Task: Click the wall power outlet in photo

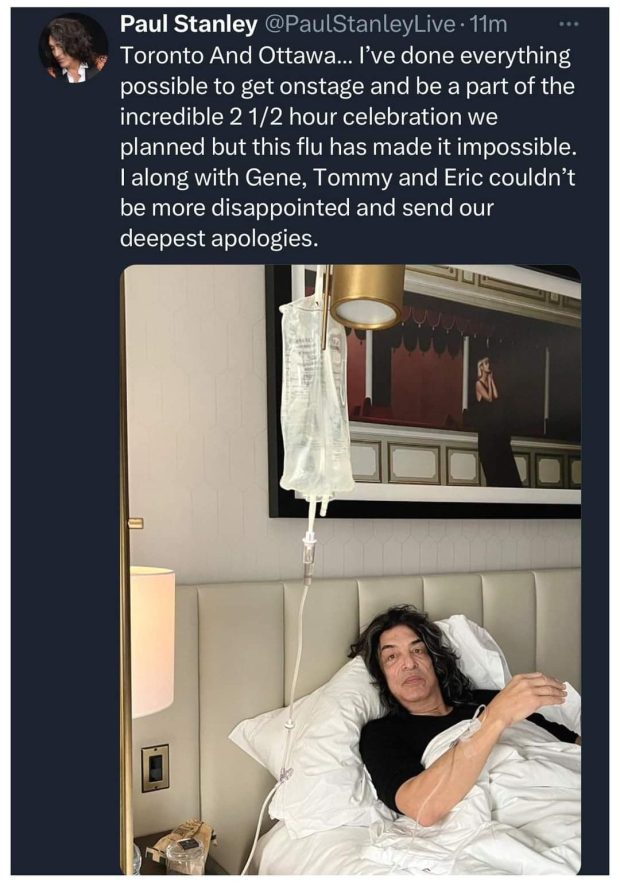Action: coord(154,767)
